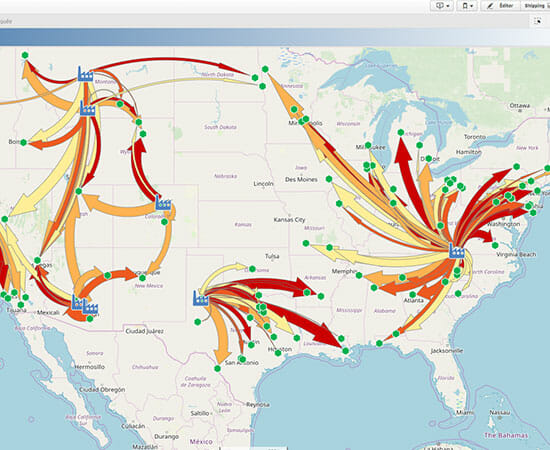Click the selection tool icon below toolbar
Viewport: 550px width, 450px height.
[x=537, y=21]
